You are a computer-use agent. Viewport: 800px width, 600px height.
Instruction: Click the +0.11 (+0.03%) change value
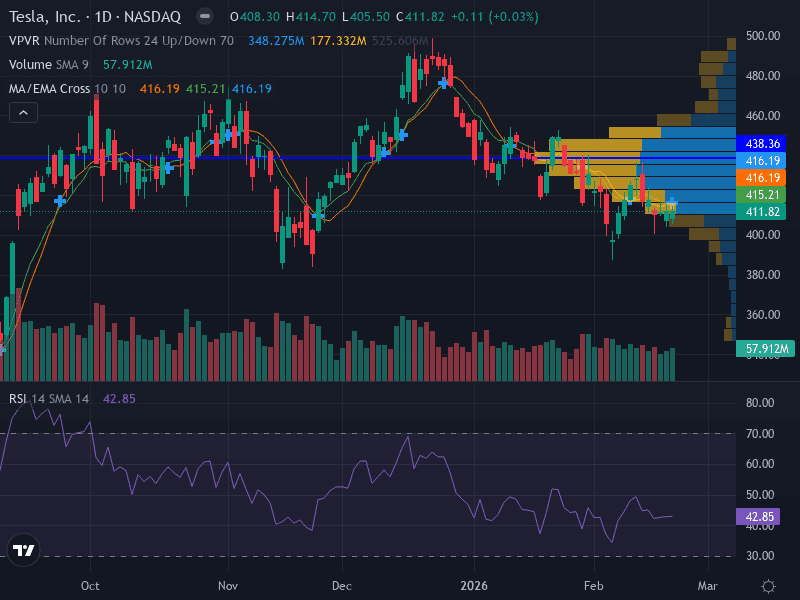494,17
